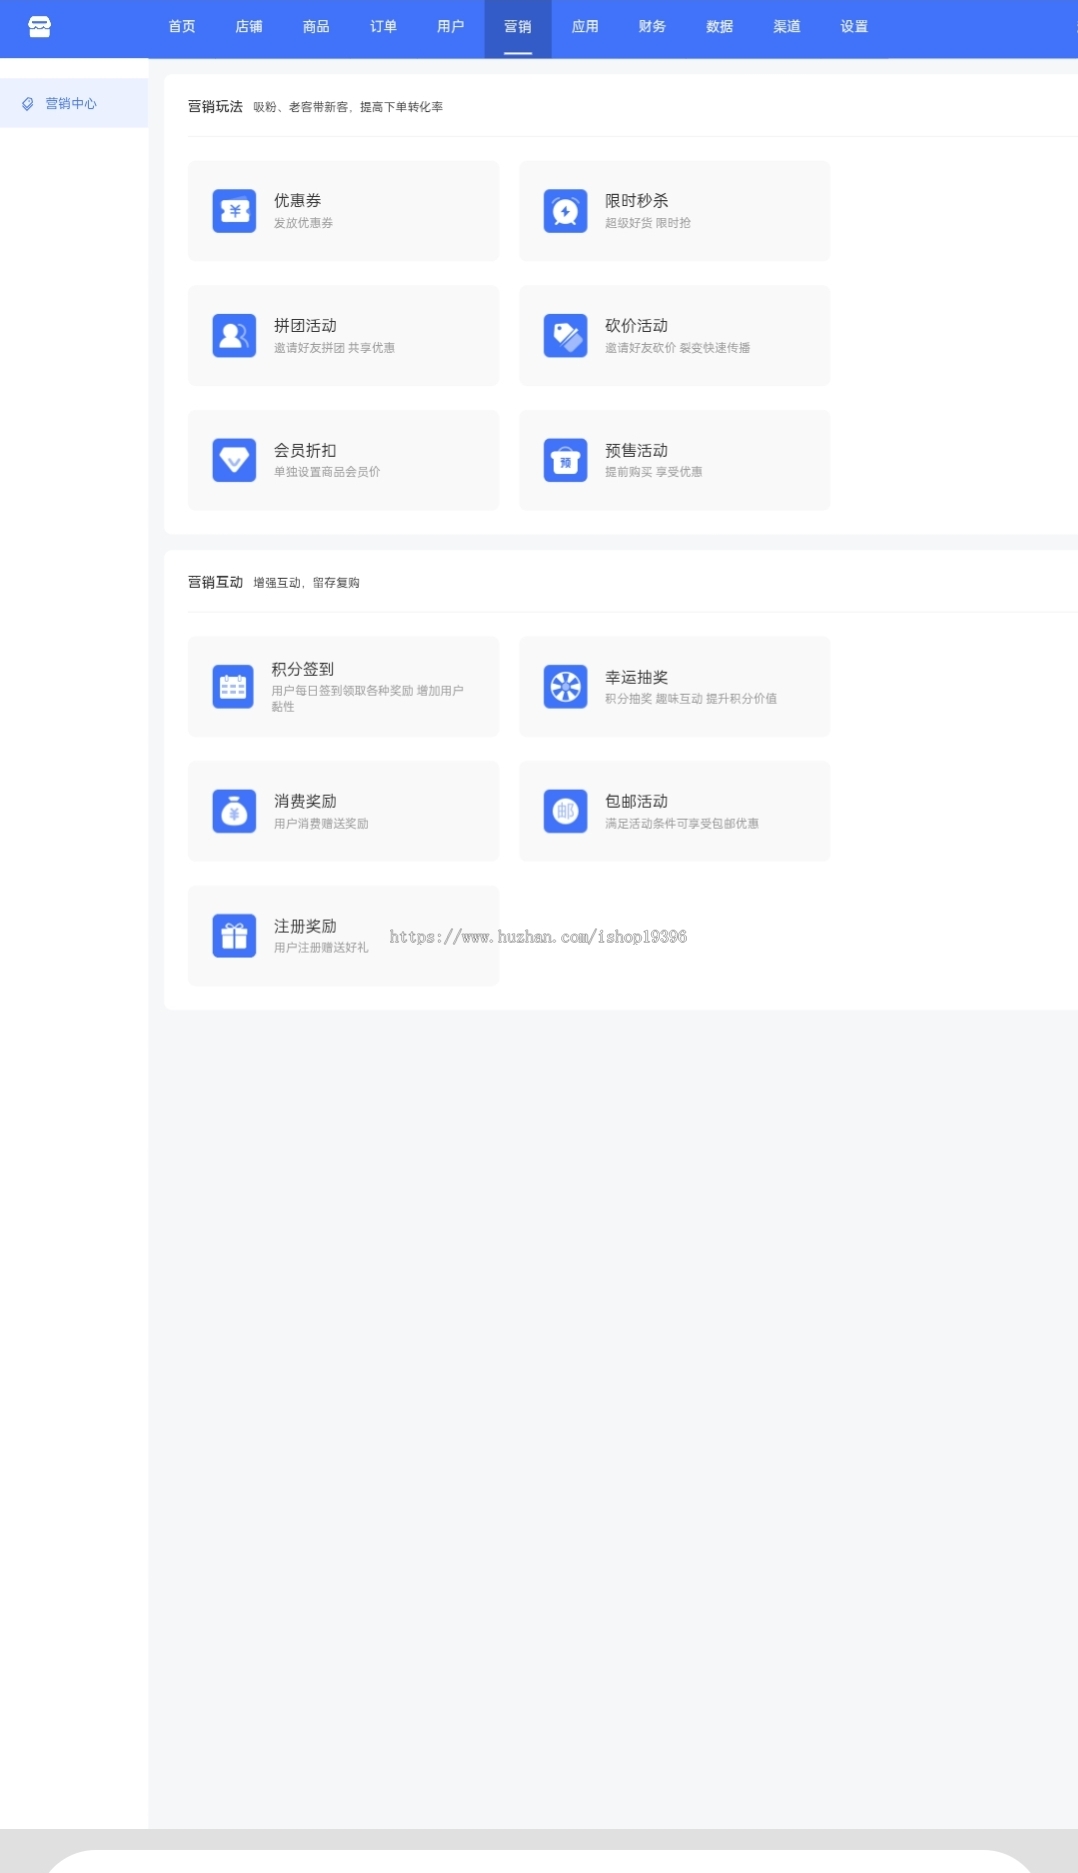1078x1873 pixels.
Task: Click the 满足活动条件可享受包邮优惠 description
Action: tap(682, 824)
